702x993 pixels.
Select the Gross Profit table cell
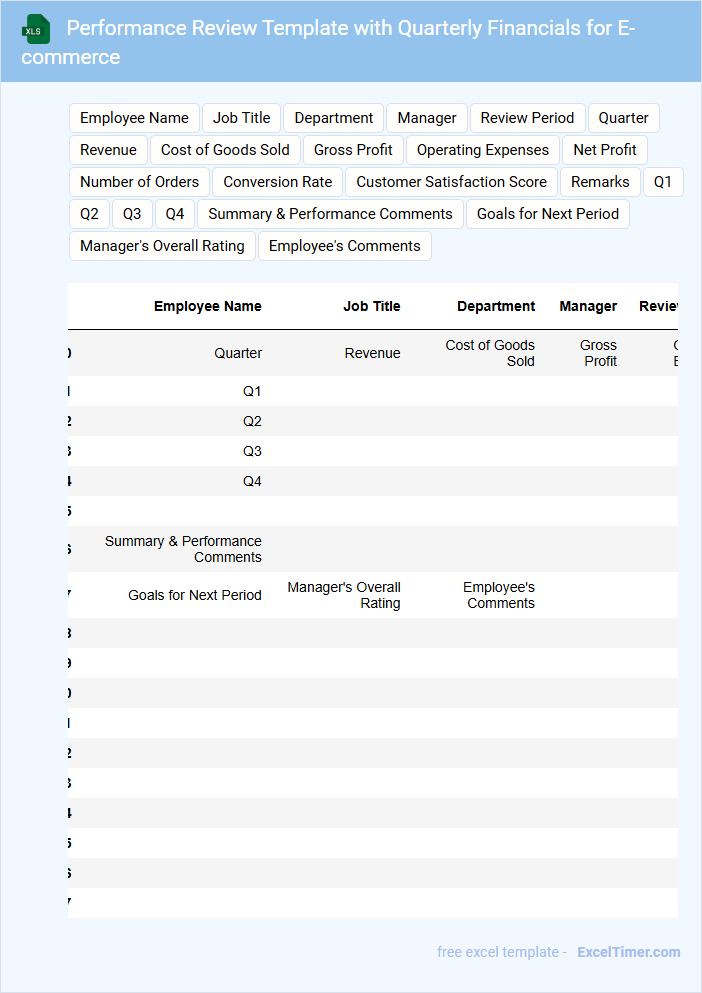(x=598, y=353)
